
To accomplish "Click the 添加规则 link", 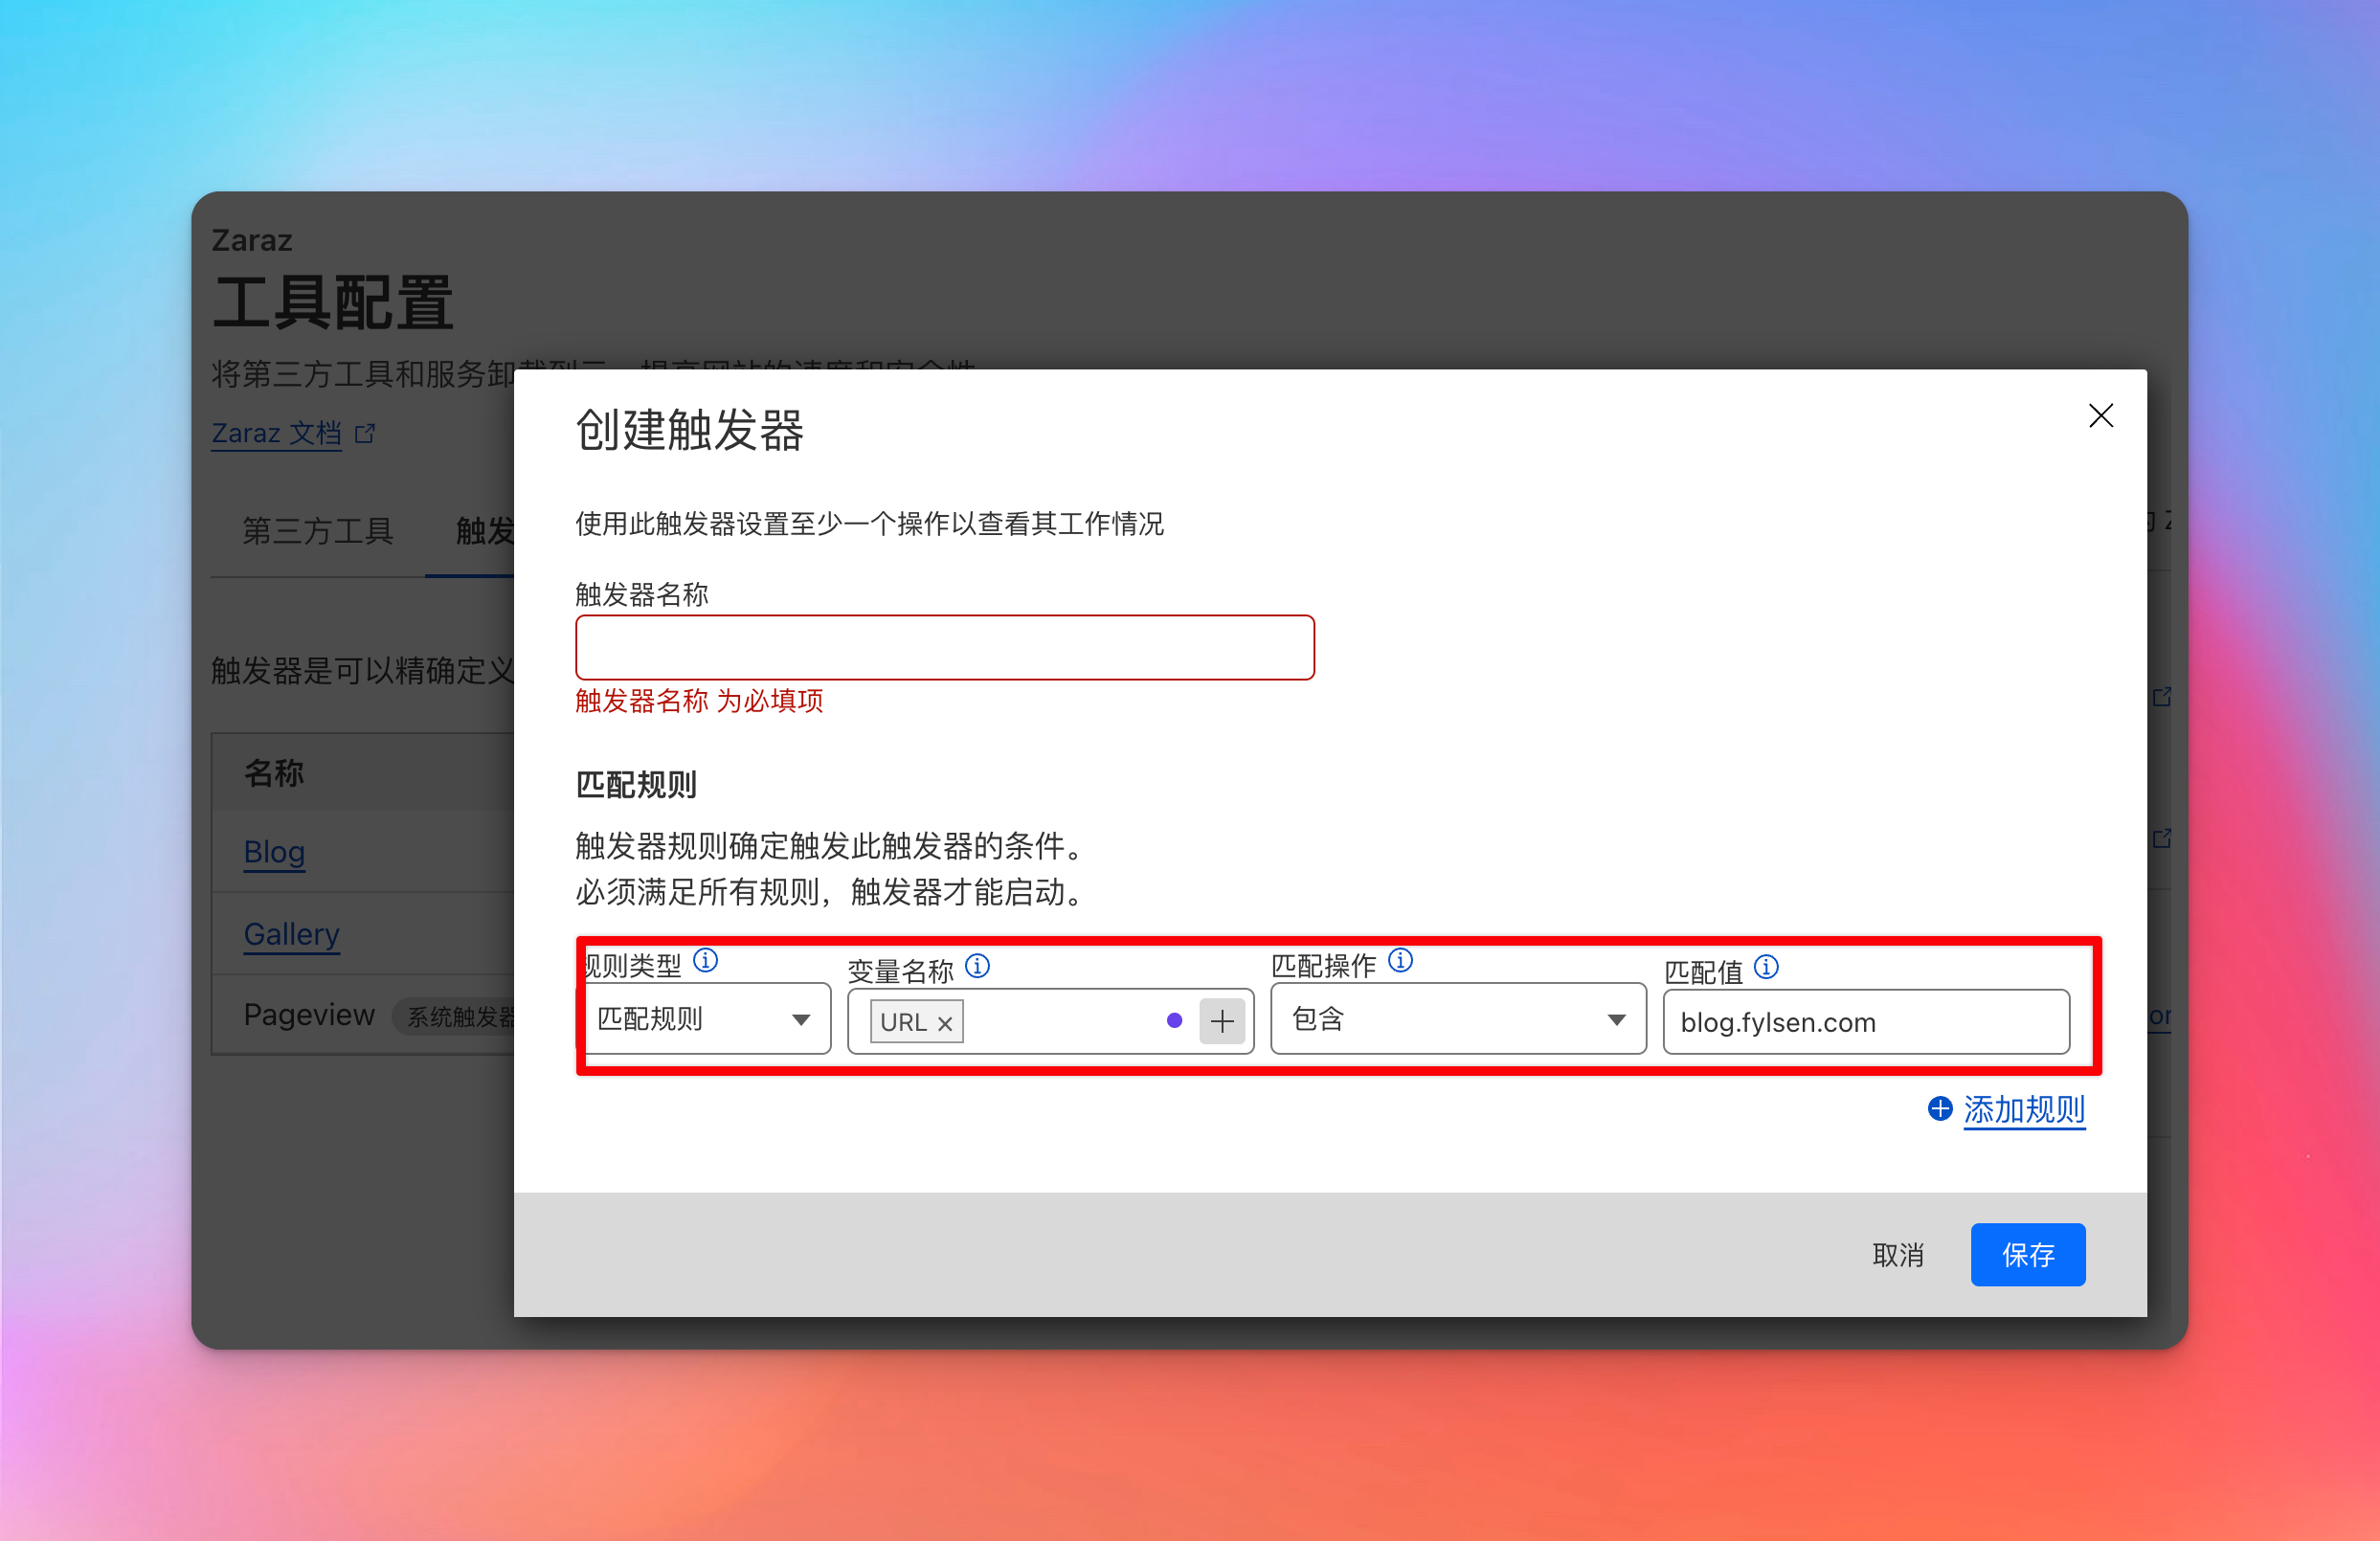I will [x=2024, y=1109].
